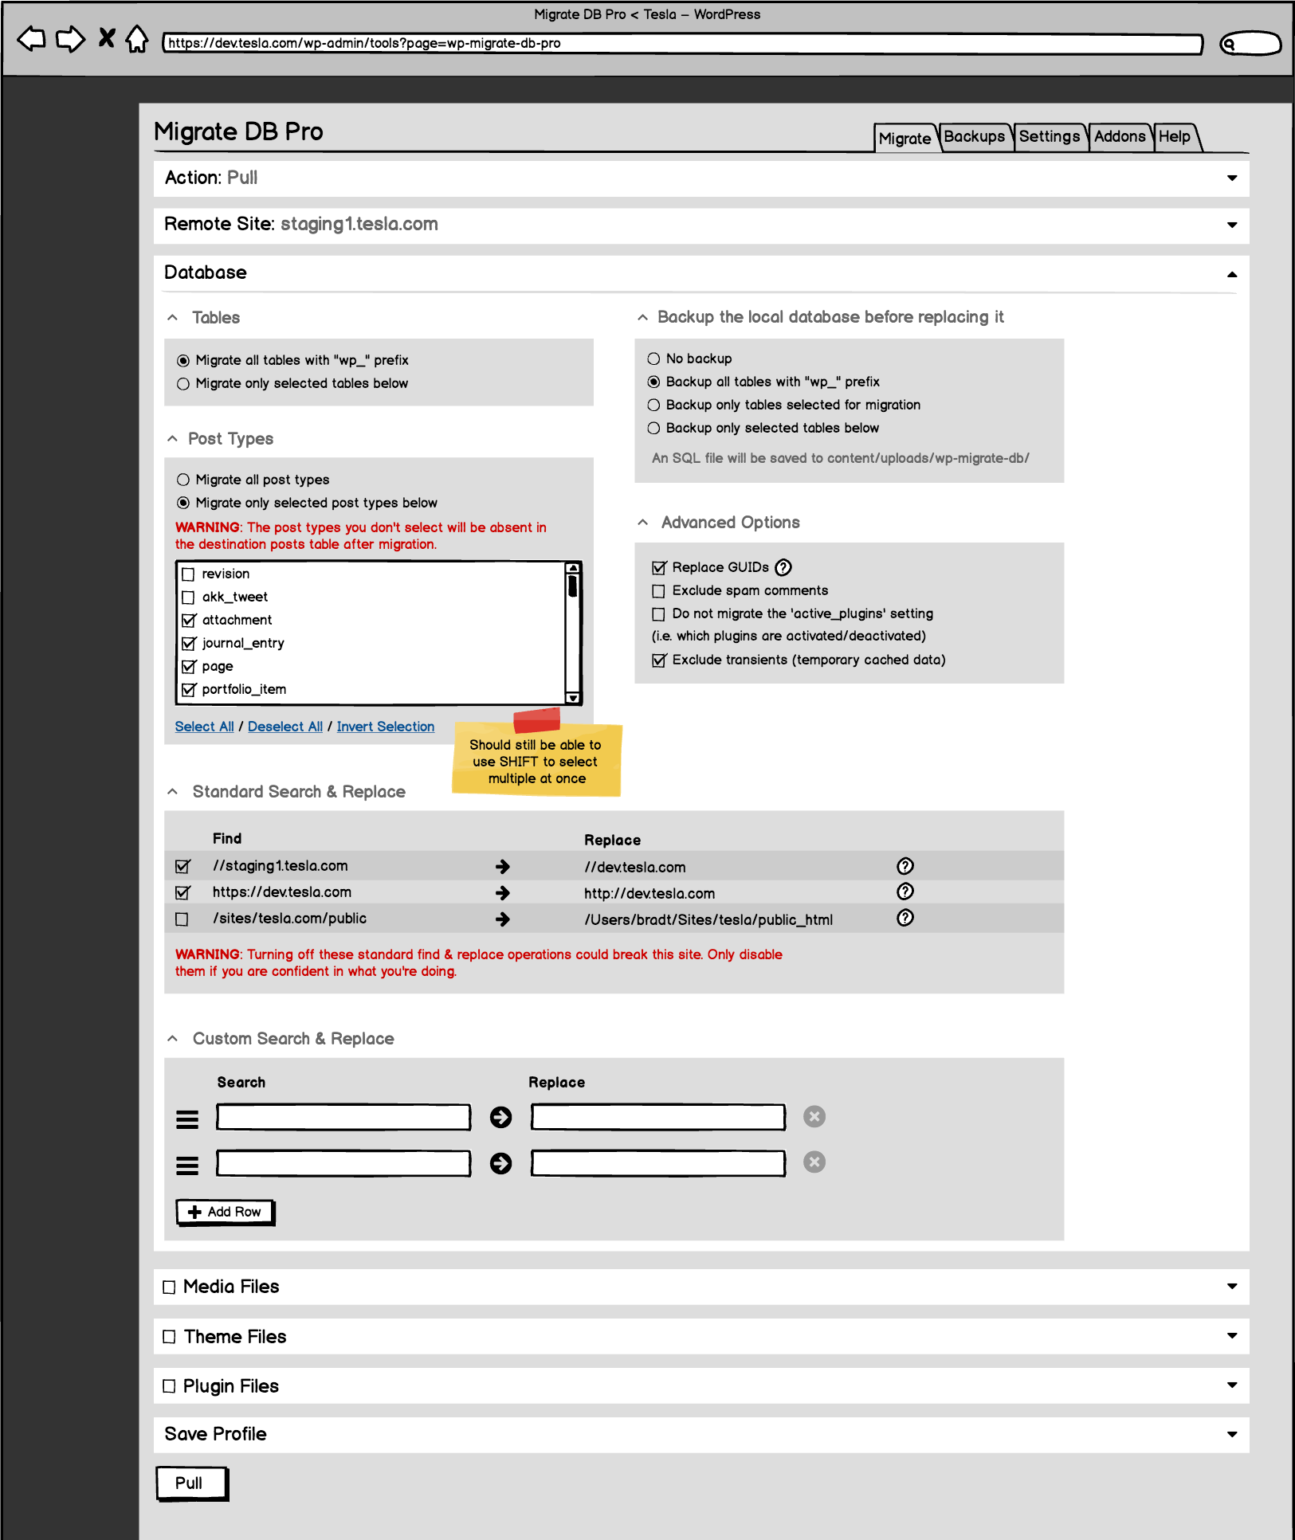Click the first custom Search input field
Image resolution: width=1295 pixels, height=1540 pixels.
click(x=343, y=1117)
